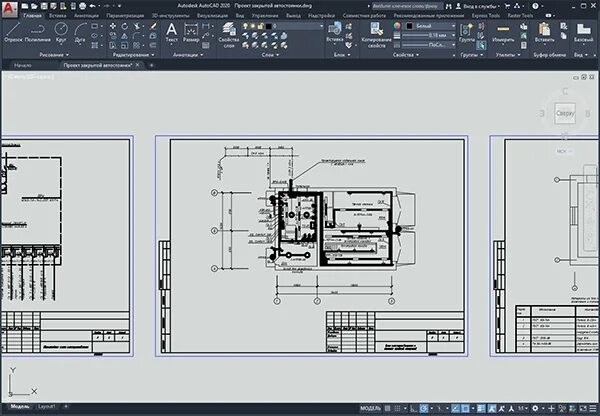Image resolution: width=600 pixels, height=416 pixels.
Task: Open the Layout1 tab
Action: pos(46,406)
